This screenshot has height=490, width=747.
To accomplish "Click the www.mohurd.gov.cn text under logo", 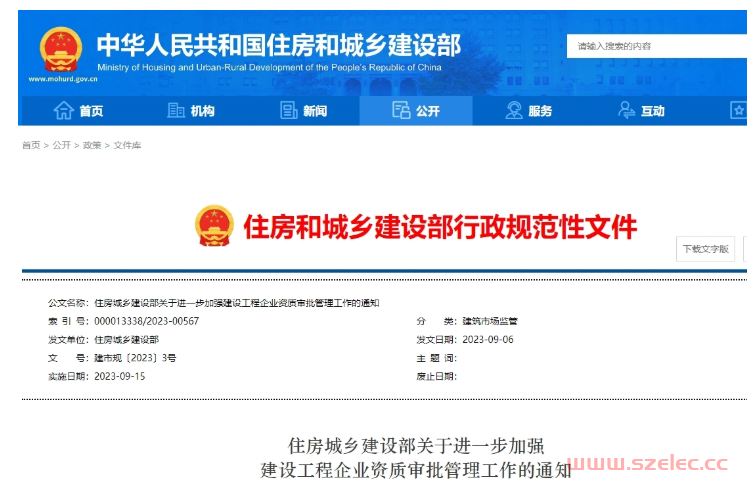I will 63,79.
